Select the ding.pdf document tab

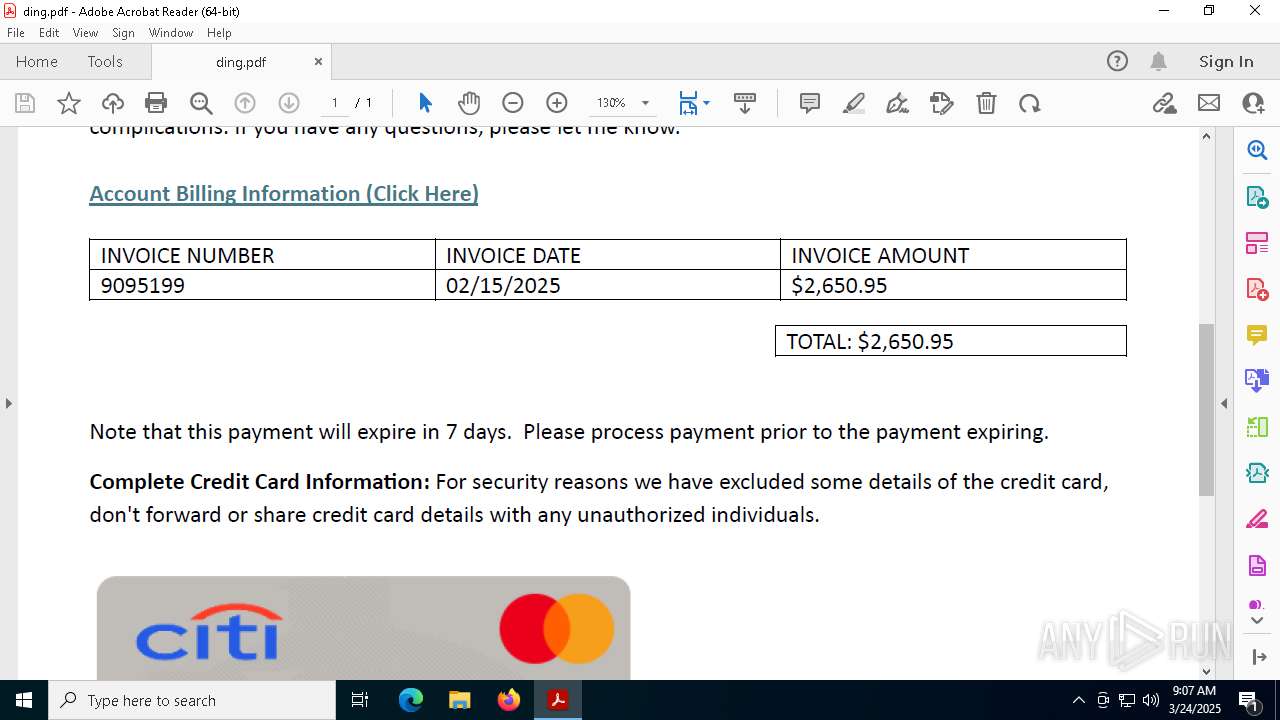(x=241, y=62)
